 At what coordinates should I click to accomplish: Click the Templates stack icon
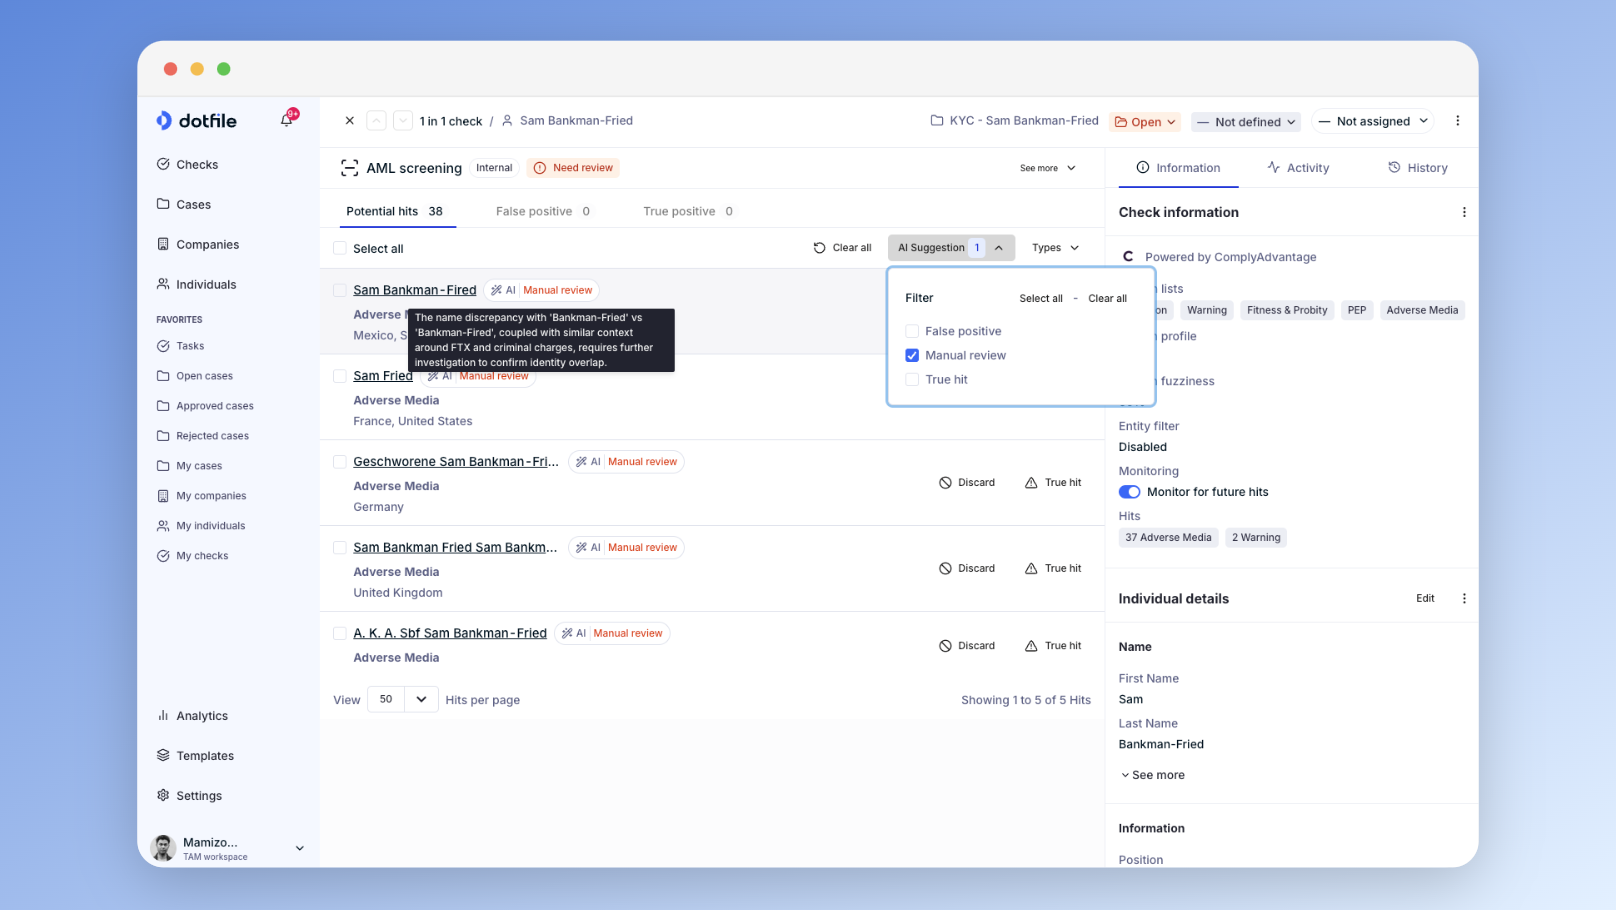pyautogui.click(x=163, y=756)
